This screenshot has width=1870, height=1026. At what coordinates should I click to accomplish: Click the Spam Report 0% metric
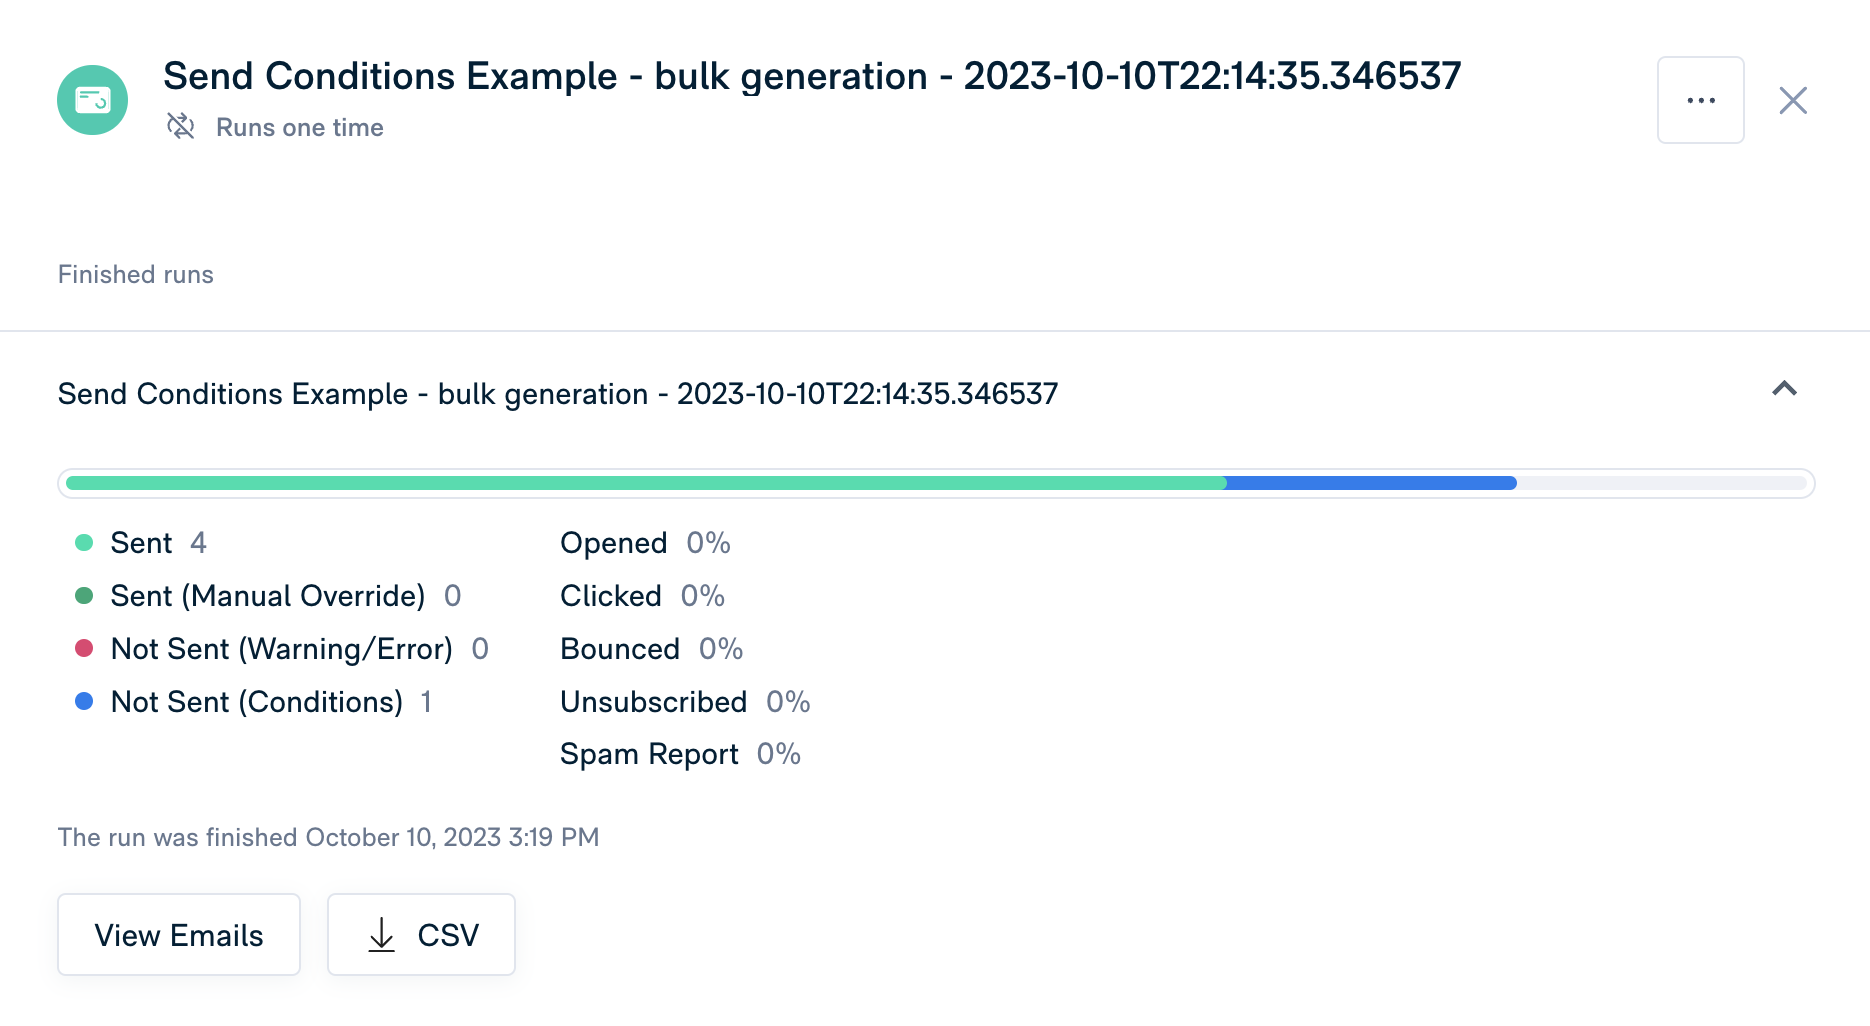coord(680,754)
